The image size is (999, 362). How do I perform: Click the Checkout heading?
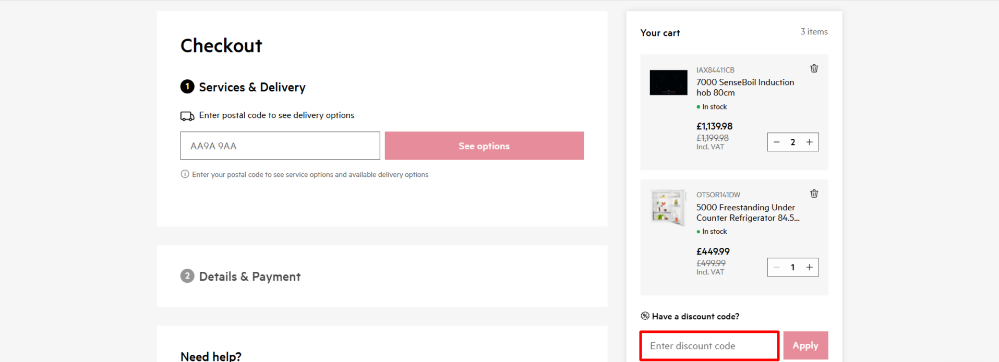click(221, 45)
